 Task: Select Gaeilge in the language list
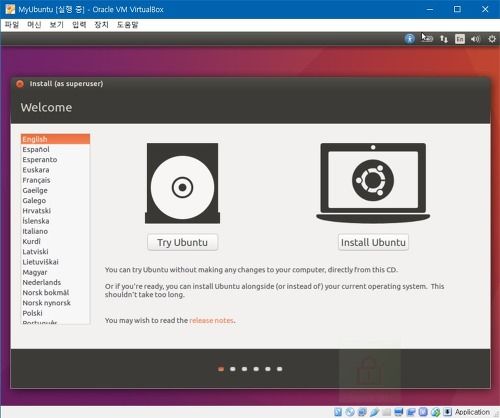coord(55,190)
